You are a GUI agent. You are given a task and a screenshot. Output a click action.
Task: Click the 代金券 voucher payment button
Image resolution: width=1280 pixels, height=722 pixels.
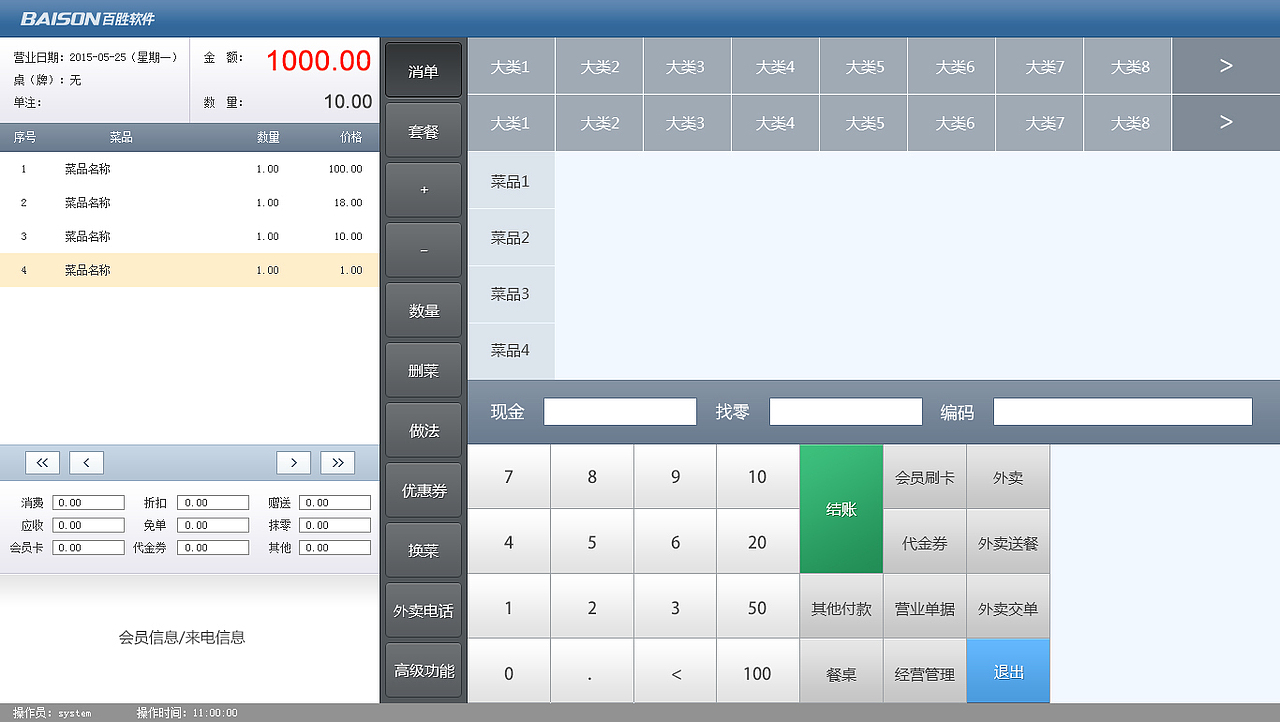click(925, 542)
